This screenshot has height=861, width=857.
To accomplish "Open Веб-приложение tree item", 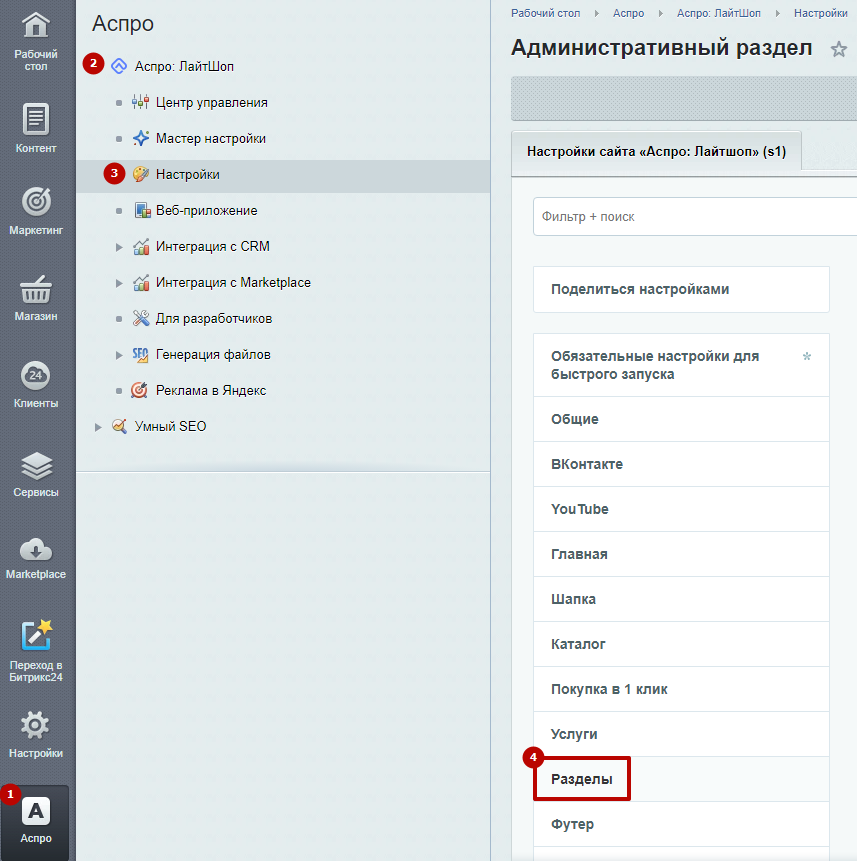I will coord(206,210).
